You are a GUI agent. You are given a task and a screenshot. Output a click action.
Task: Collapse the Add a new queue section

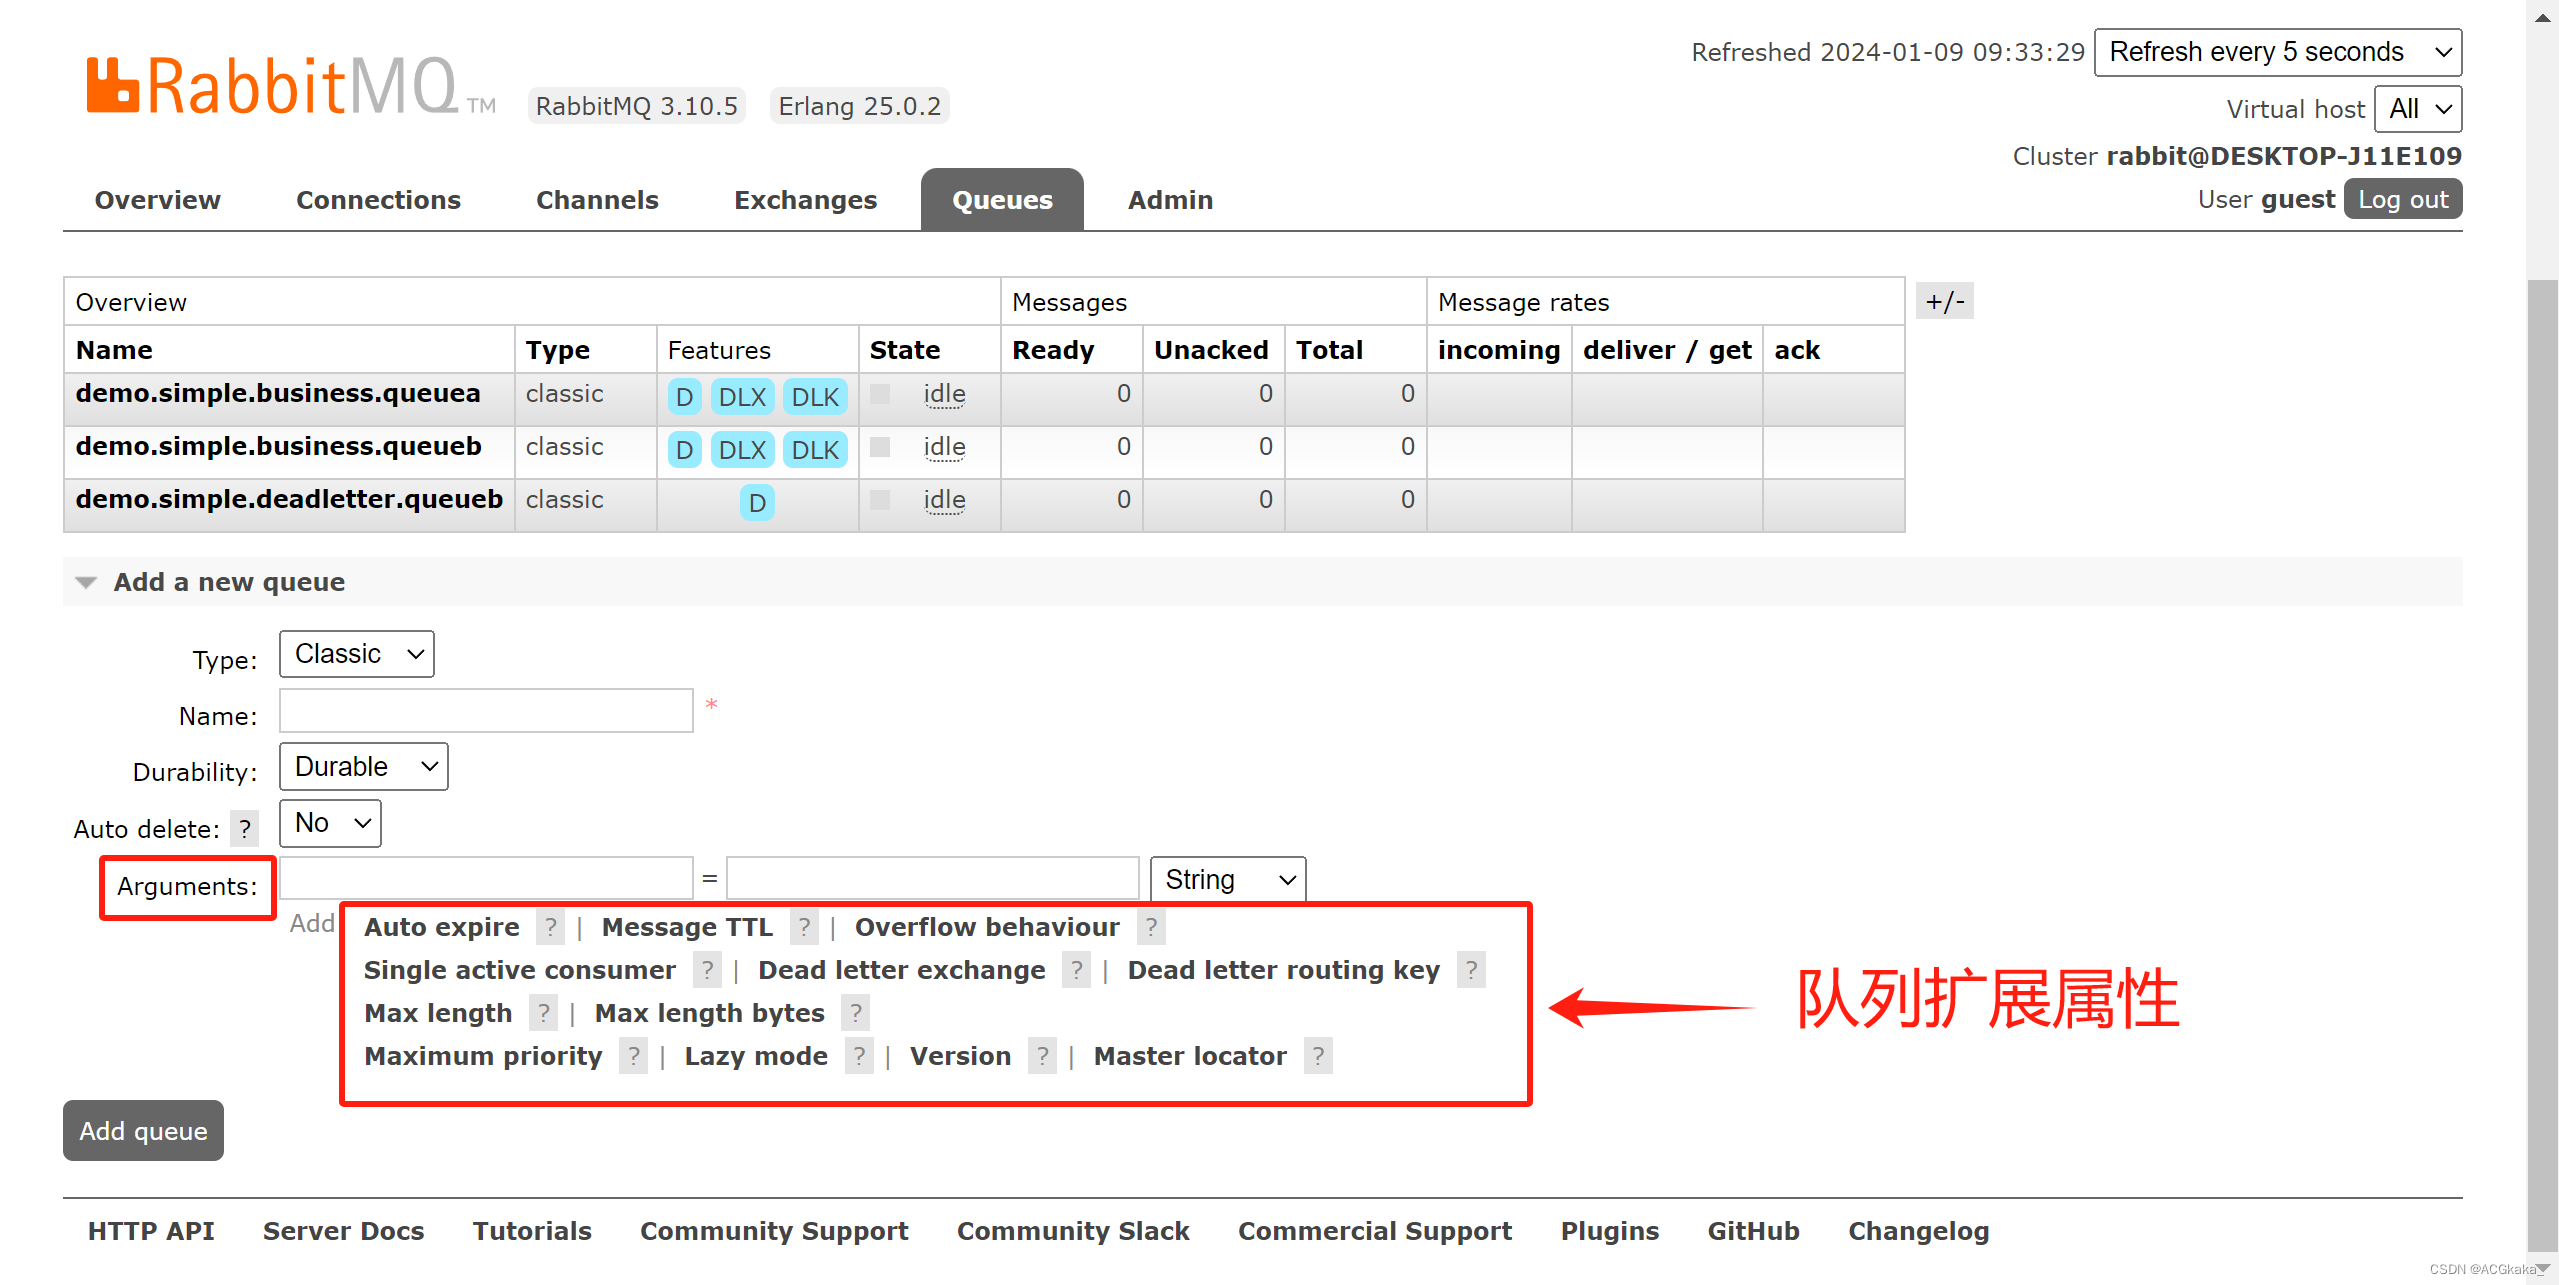(x=86, y=581)
